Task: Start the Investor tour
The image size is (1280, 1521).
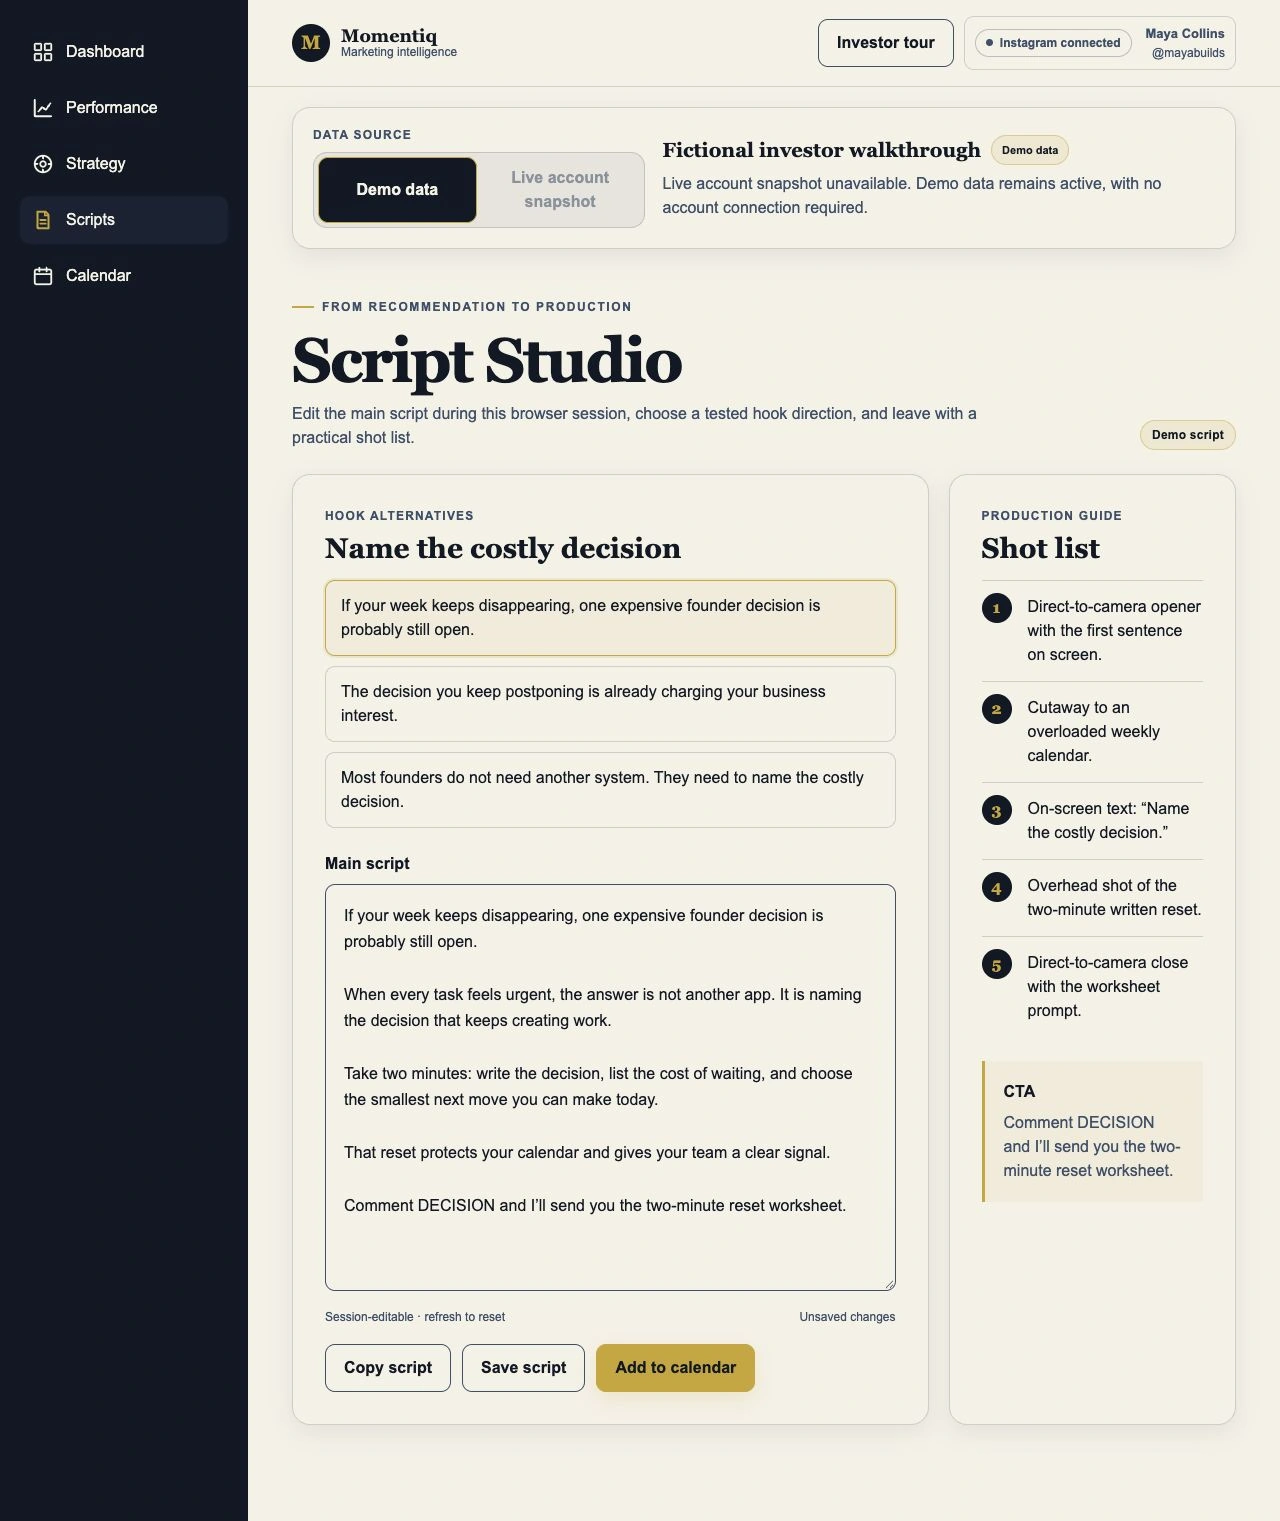Action: [x=886, y=43]
